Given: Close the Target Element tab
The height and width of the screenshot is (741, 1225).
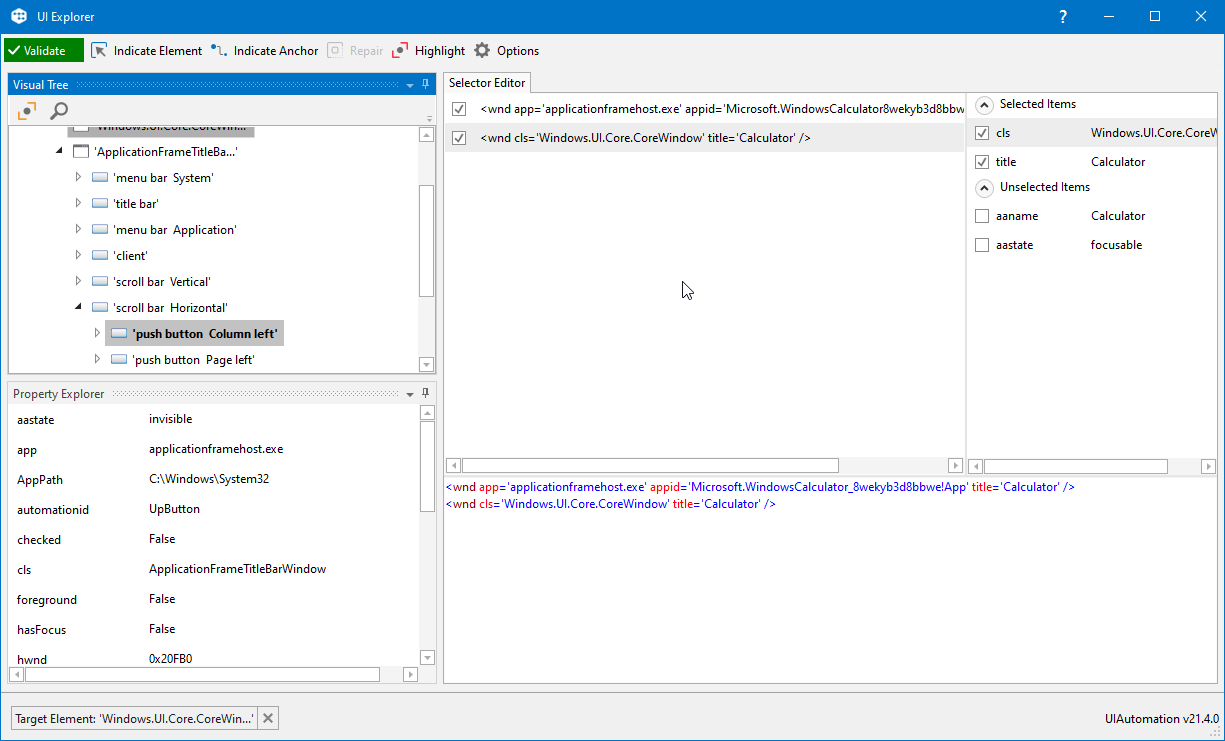Looking at the screenshot, I should [268, 718].
